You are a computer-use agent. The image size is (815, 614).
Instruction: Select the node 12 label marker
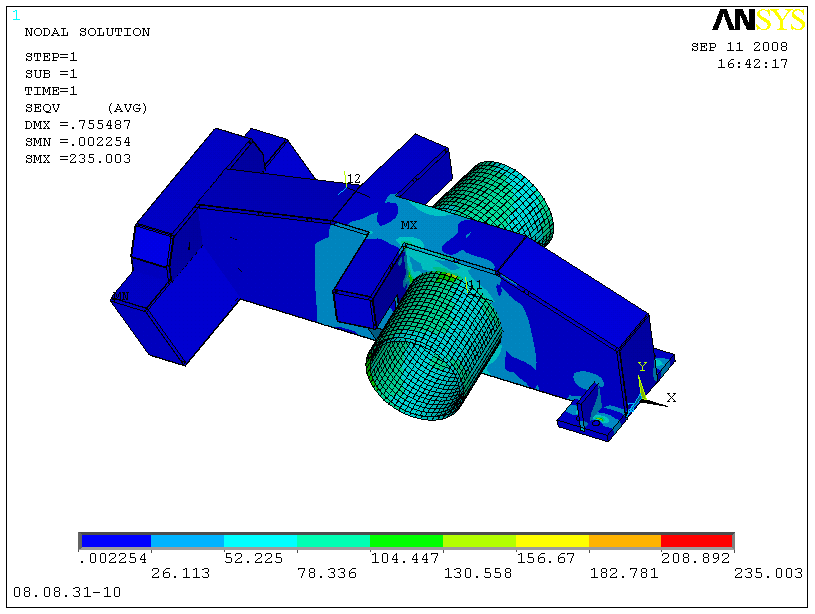tap(352, 179)
